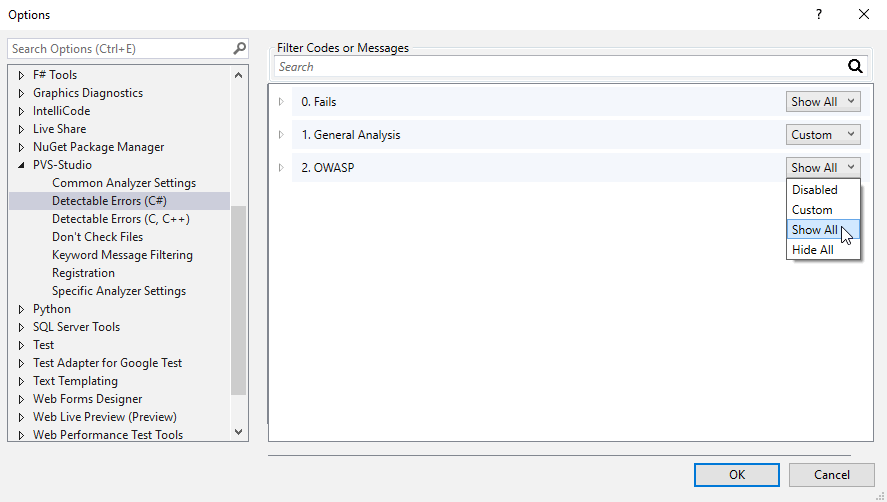
Task: Select Detectable Errors (C, C++) item
Action: pos(120,219)
